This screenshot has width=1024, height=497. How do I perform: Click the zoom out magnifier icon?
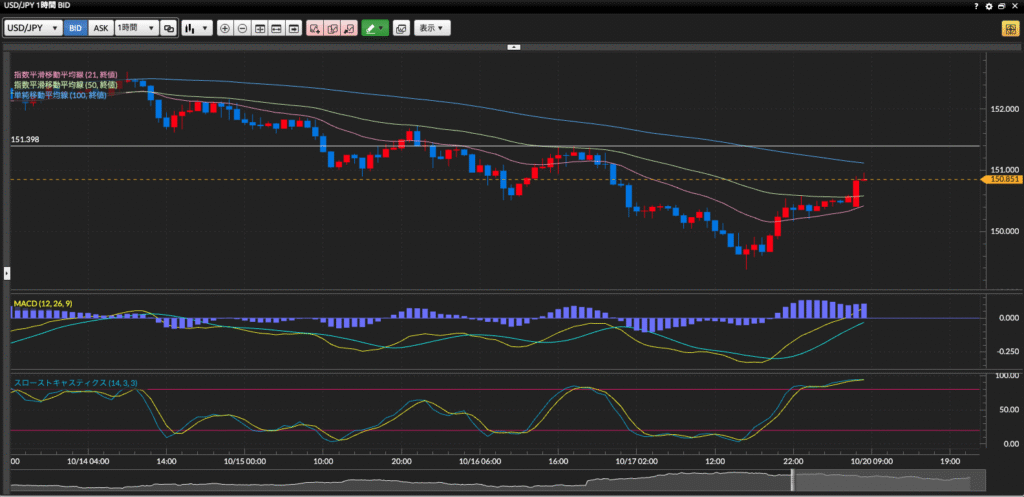click(x=242, y=28)
